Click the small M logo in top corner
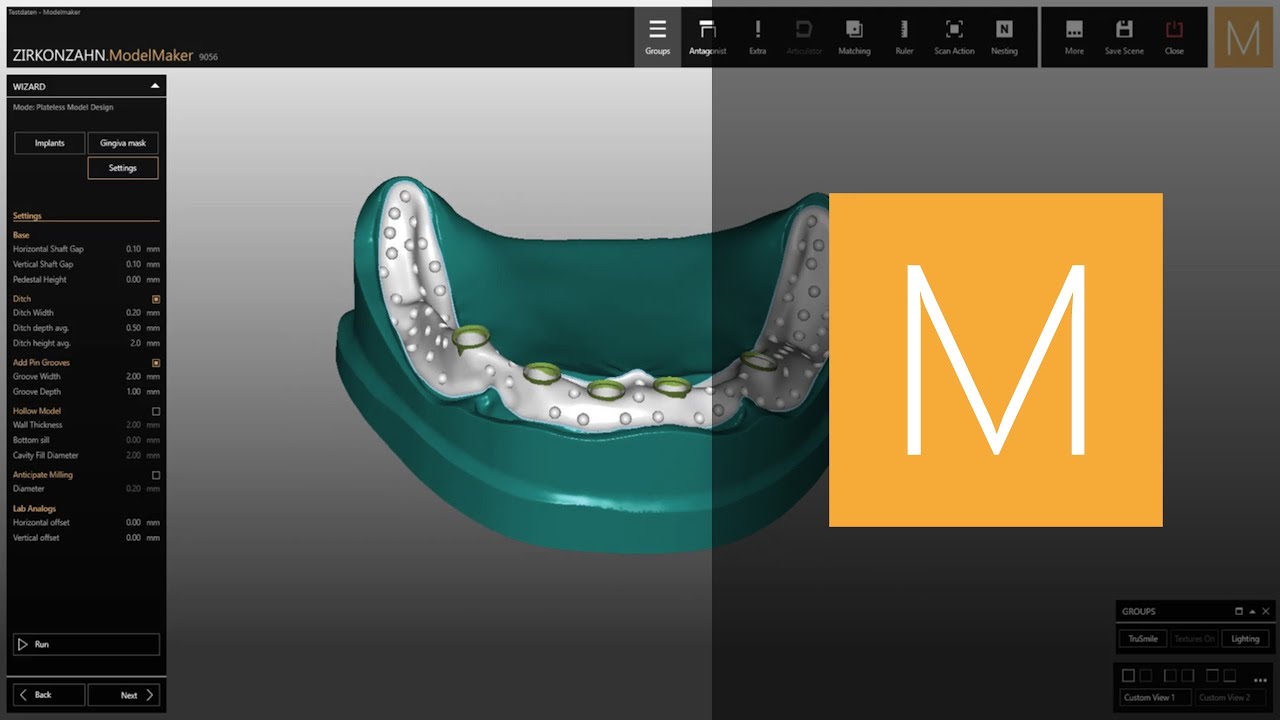Viewport: 1280px width, 720px height. (x=1244, y=38)
